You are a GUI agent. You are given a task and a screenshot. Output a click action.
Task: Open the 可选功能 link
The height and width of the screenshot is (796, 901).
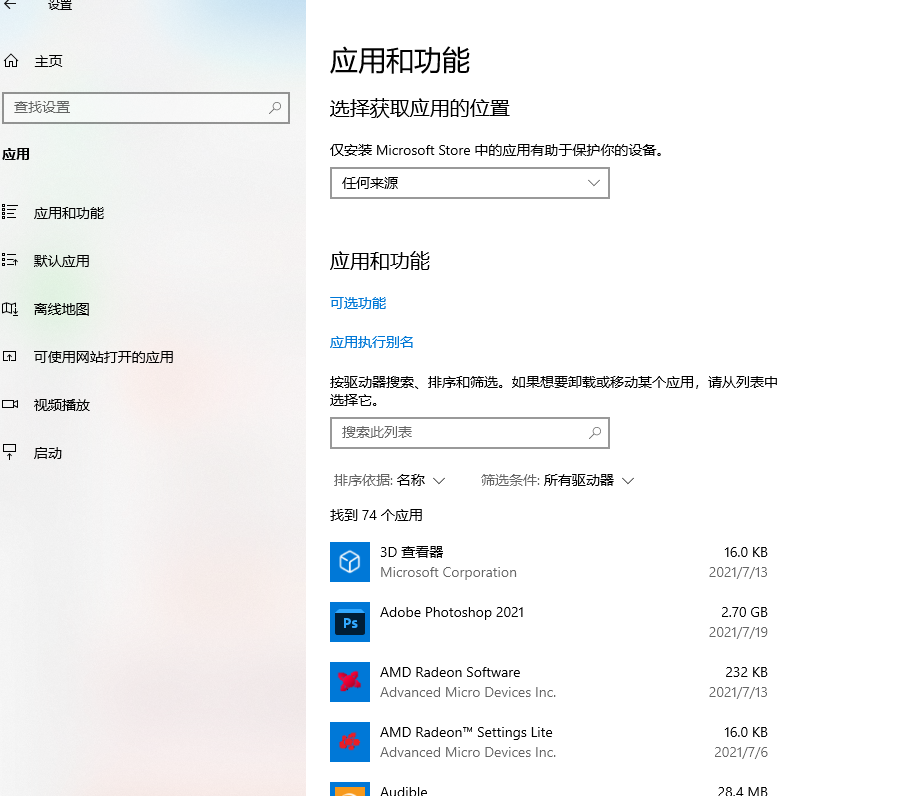tap(358, 303)
